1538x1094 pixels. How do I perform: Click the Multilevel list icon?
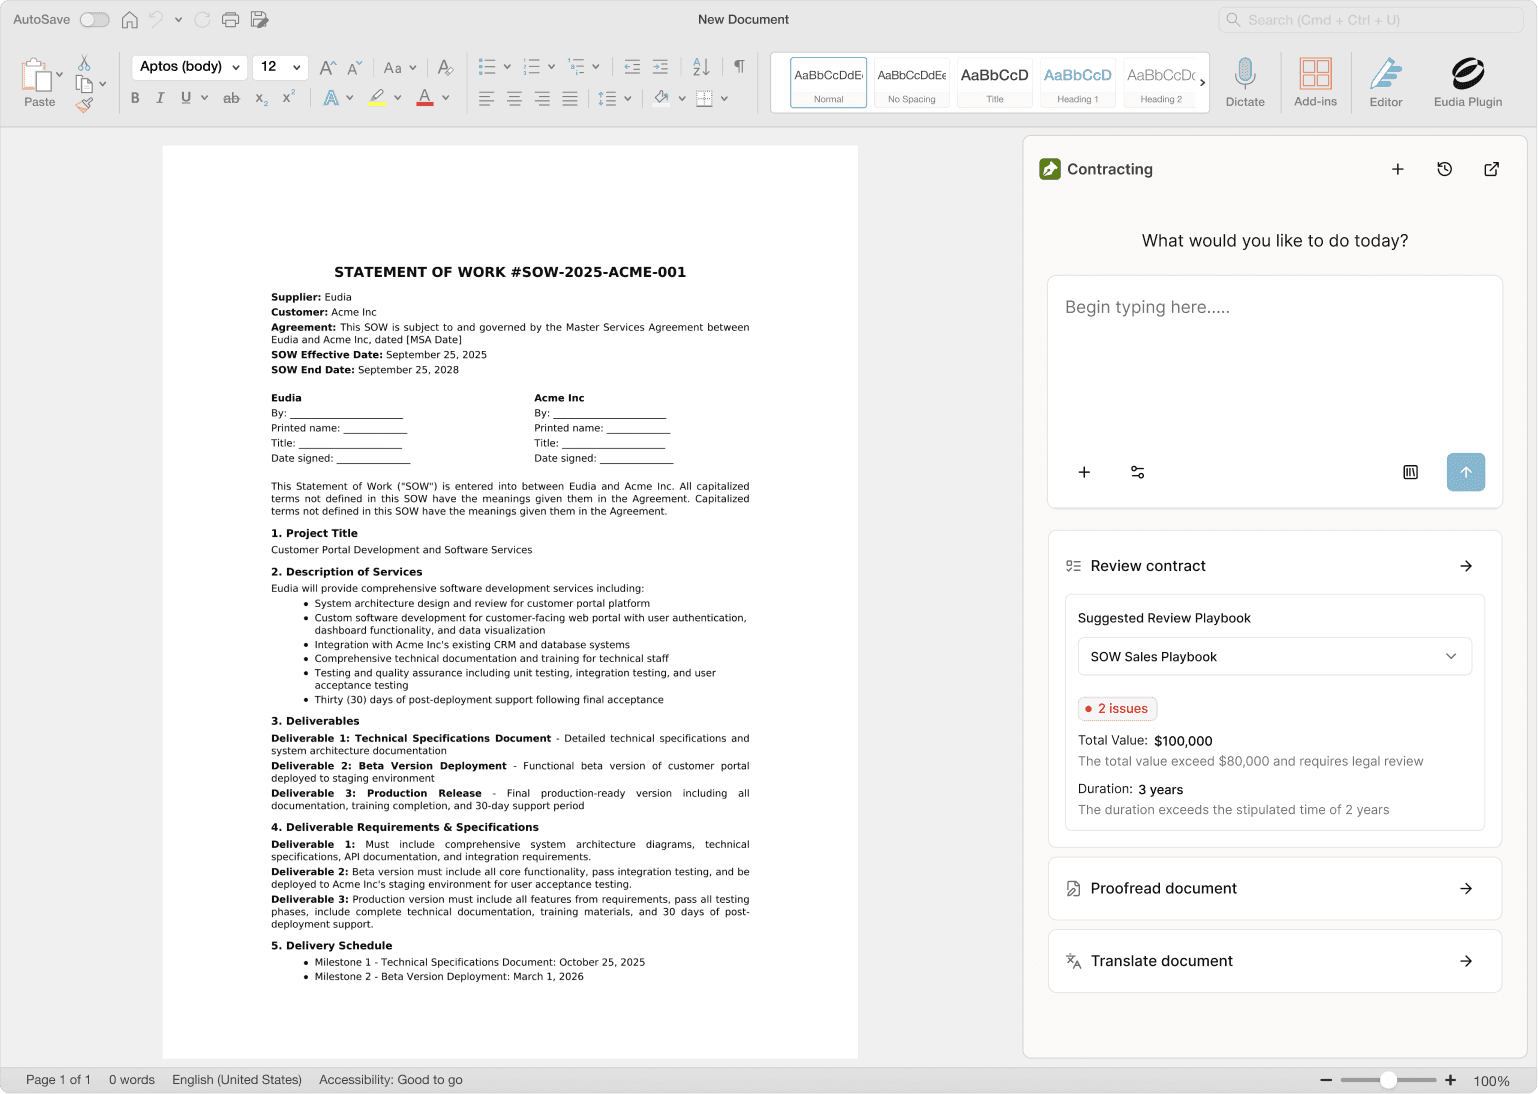576,67
